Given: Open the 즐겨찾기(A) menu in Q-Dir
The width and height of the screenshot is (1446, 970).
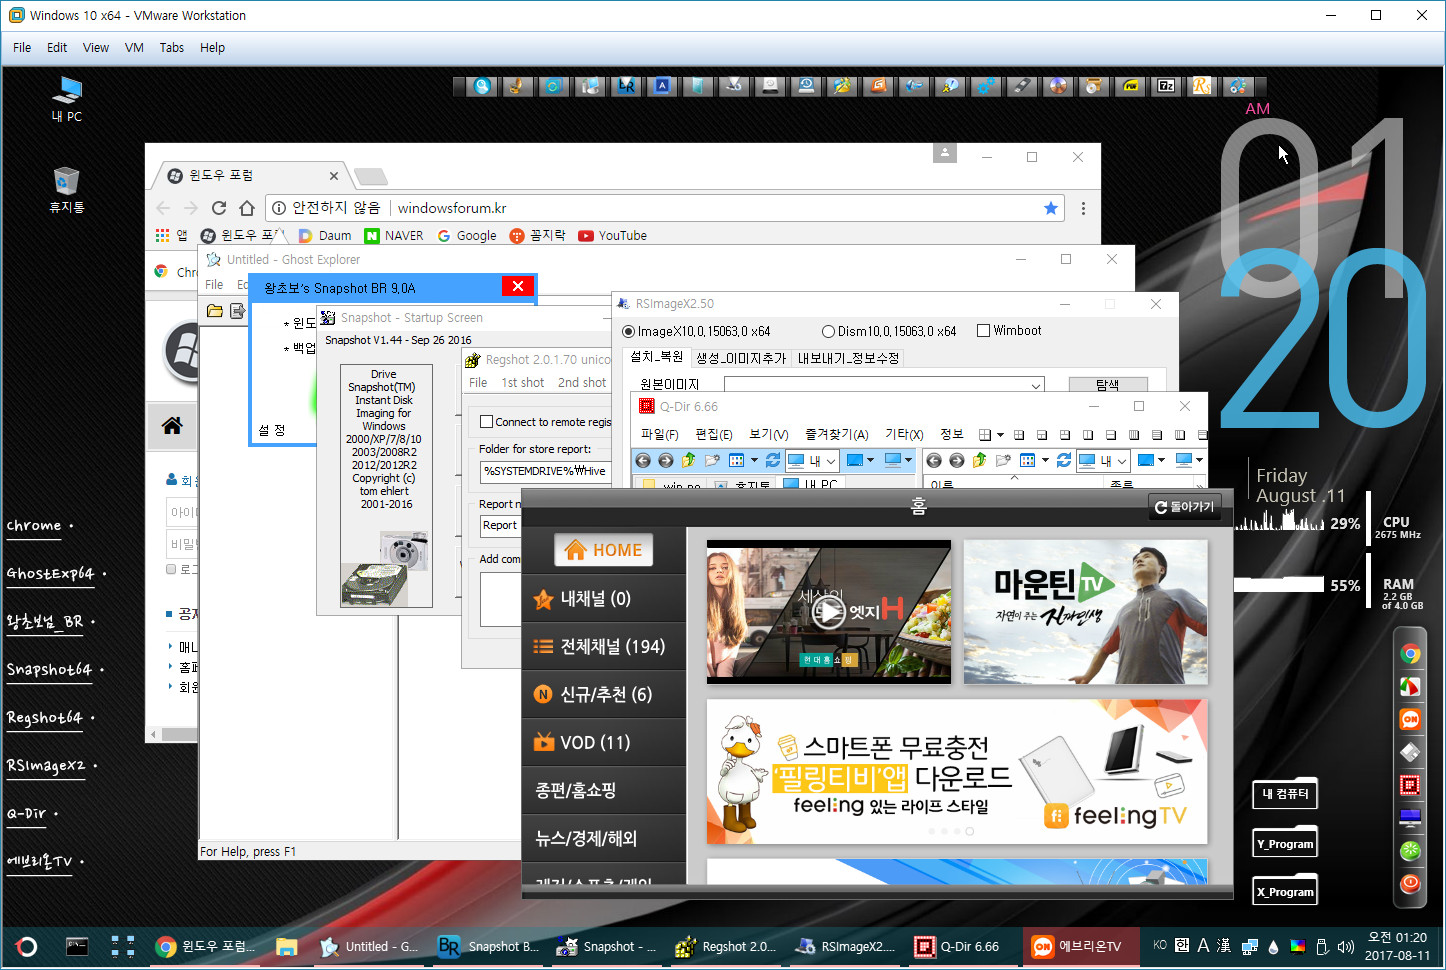Looking at the screenshot, I should point(836,434).
